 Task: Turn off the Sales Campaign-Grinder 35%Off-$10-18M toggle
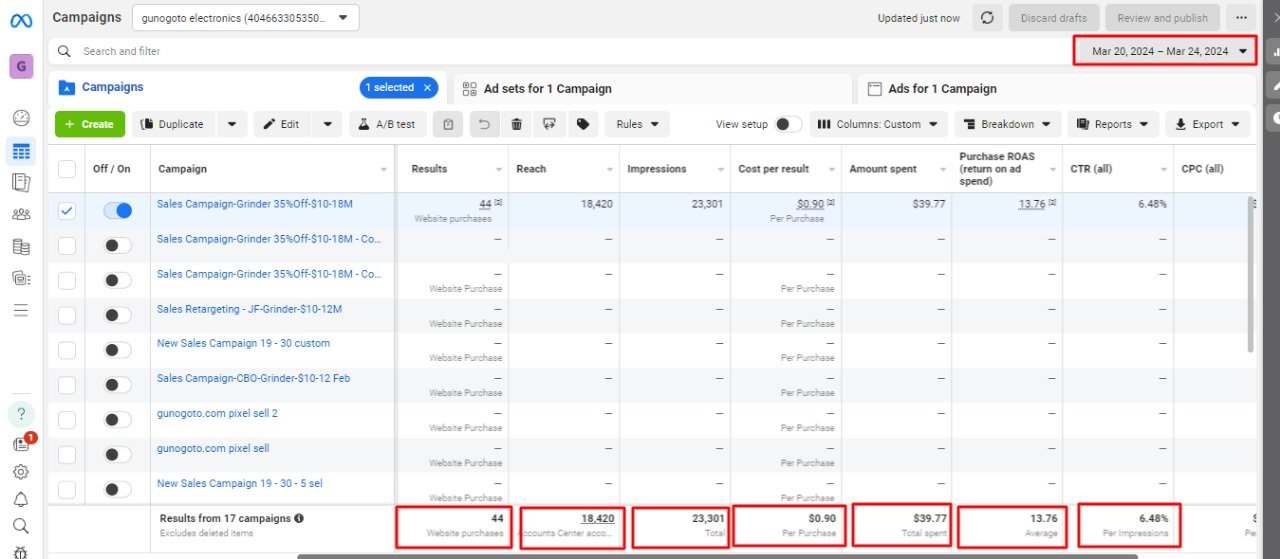pos(118,211)
